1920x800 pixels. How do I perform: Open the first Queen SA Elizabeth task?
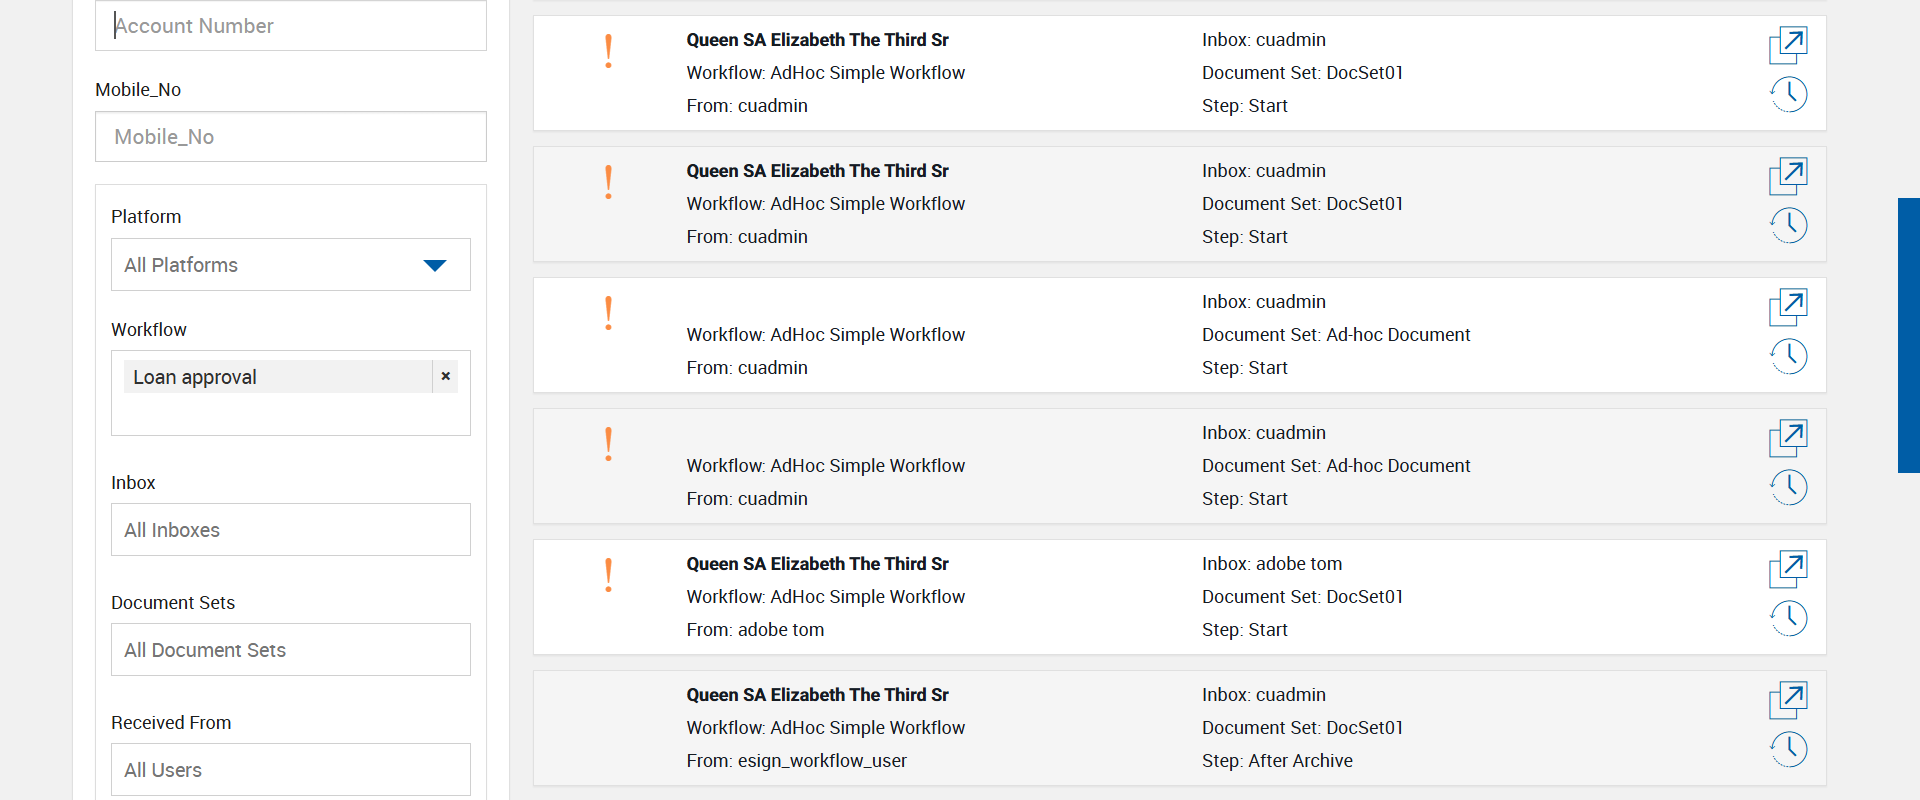pyautogui.click(x=1788, y=44)
